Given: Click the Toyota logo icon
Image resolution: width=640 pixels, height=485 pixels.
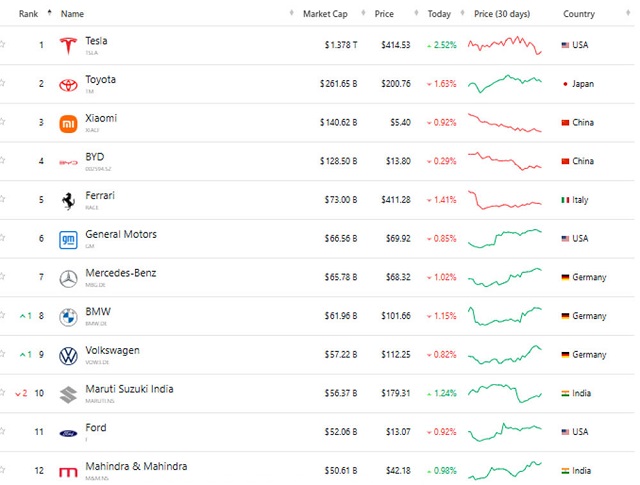Looking at the screenshot, I should tap(68, 85).
